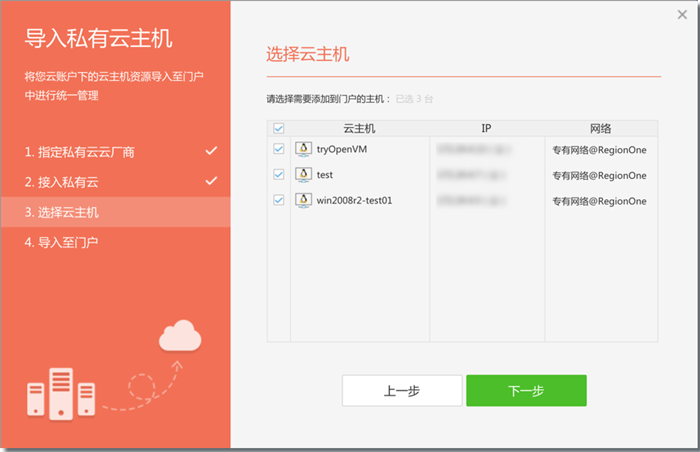Viewport: 700px width, 452px height.
Task: Go to step 1 指定私有云厂商
Action: (x=80, y=152)
